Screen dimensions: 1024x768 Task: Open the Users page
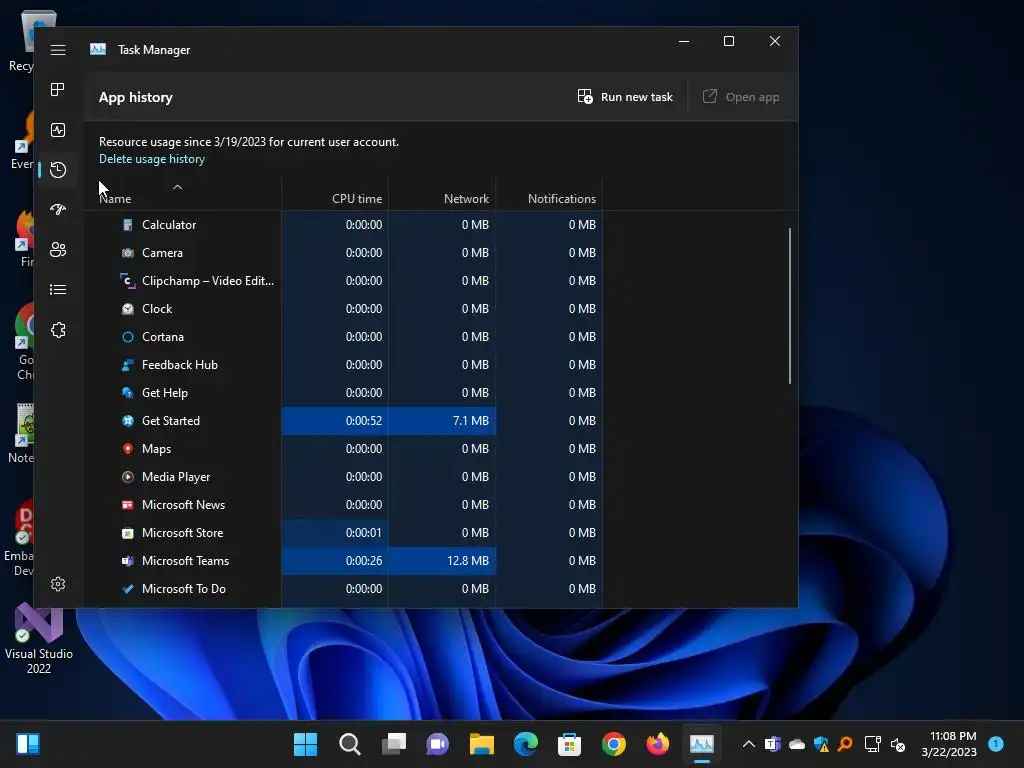coord(58,249)
